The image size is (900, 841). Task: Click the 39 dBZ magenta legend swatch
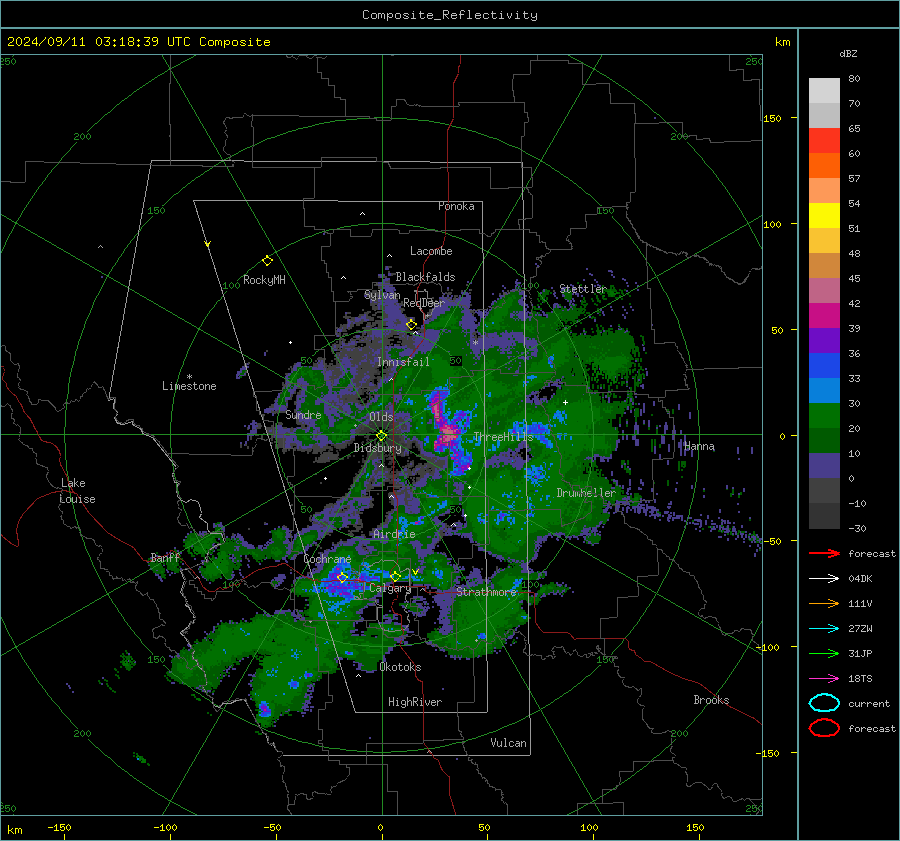click(x=824, y=316)
